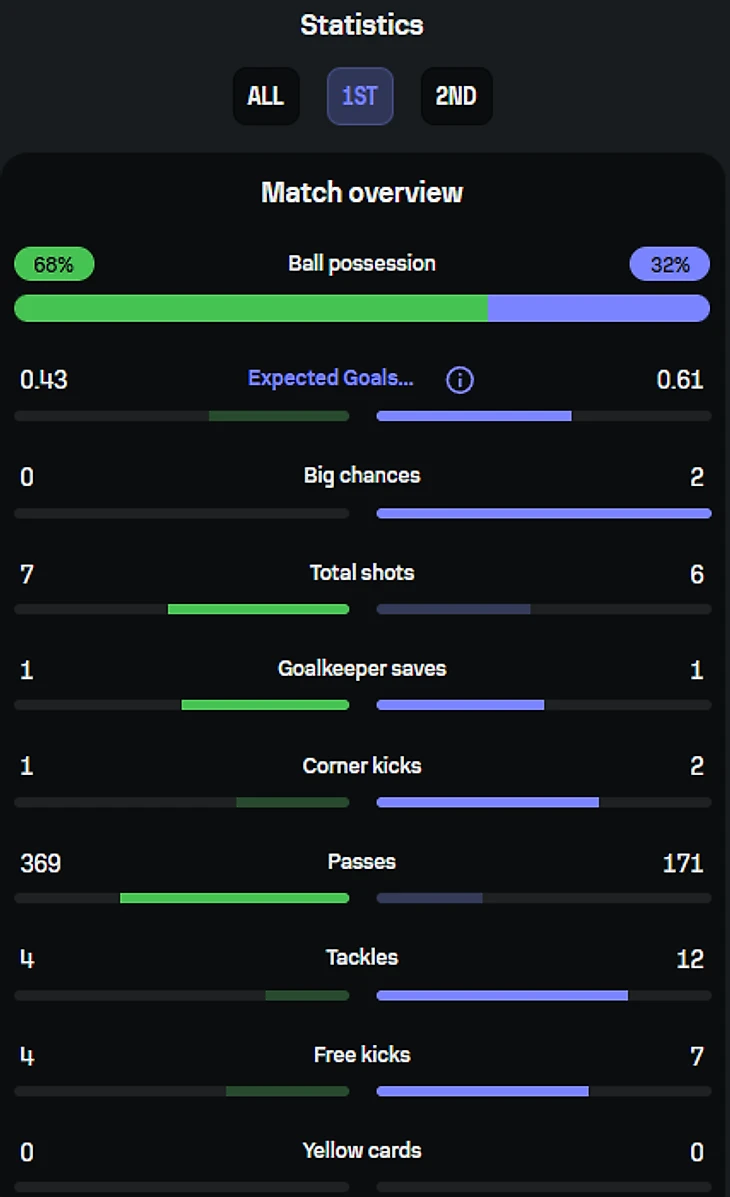Click the Yellow cards label
Screen dimensions: 730x1197
tap(362, 1151)
